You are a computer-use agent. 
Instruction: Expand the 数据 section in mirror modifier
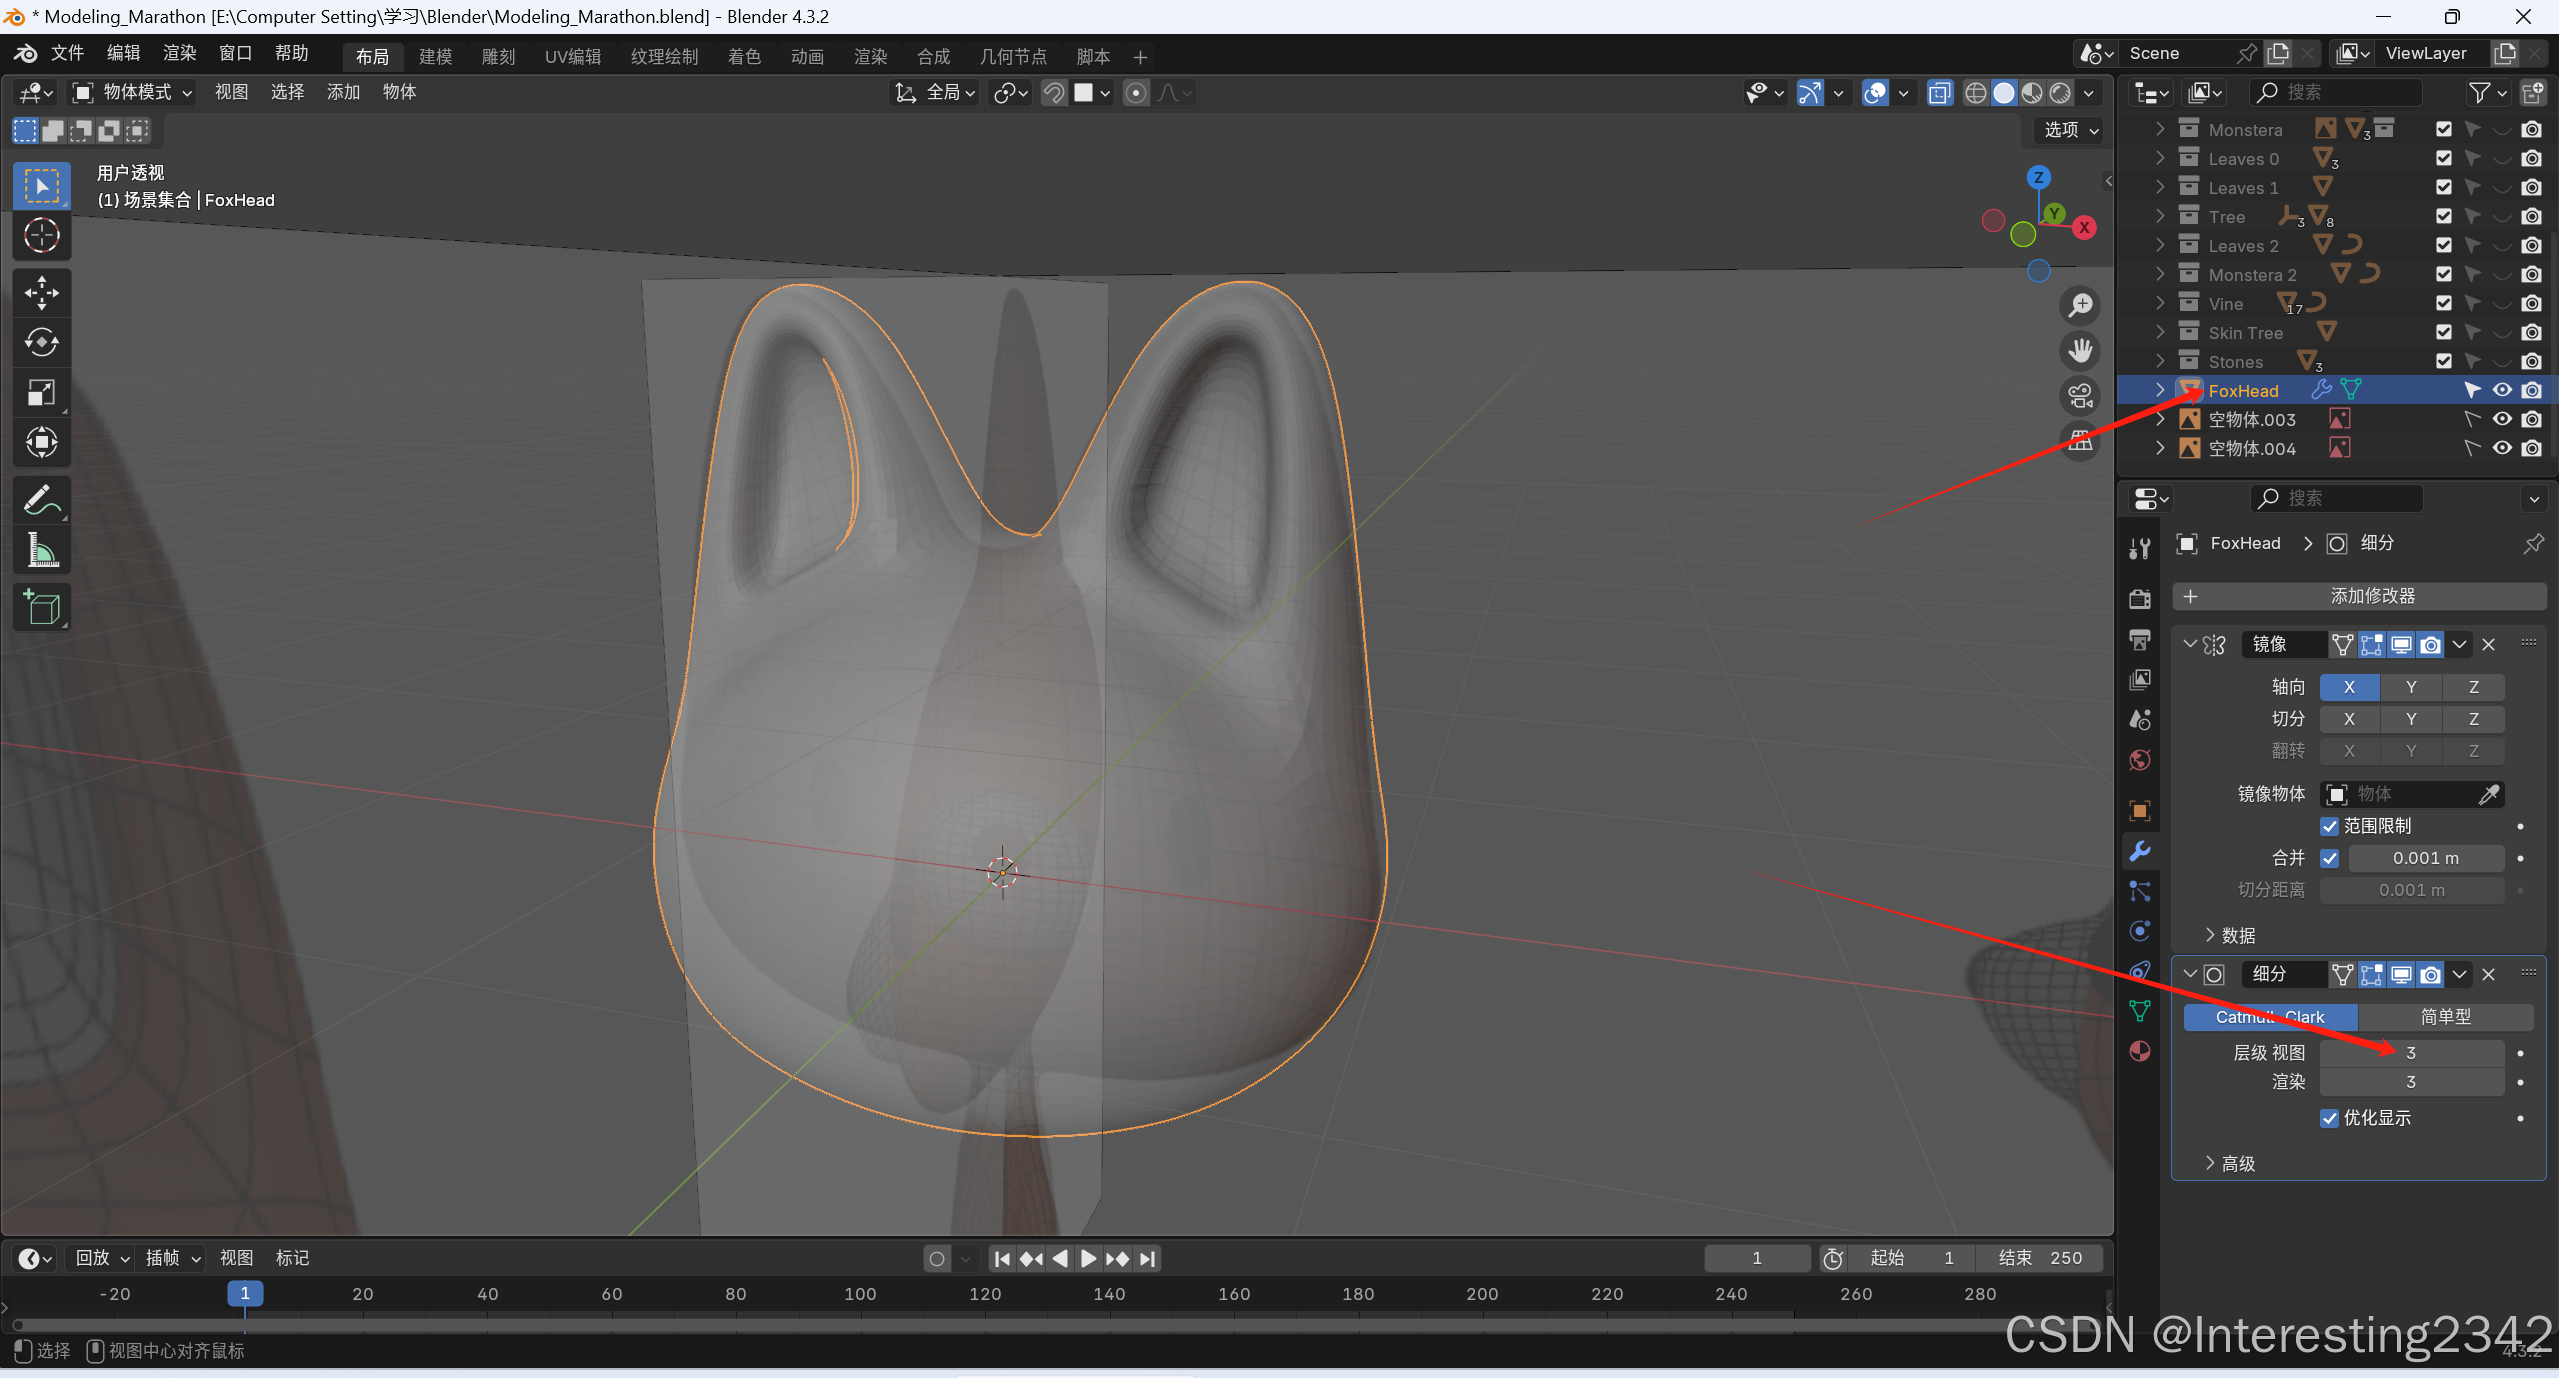(x=2230, y=935)
